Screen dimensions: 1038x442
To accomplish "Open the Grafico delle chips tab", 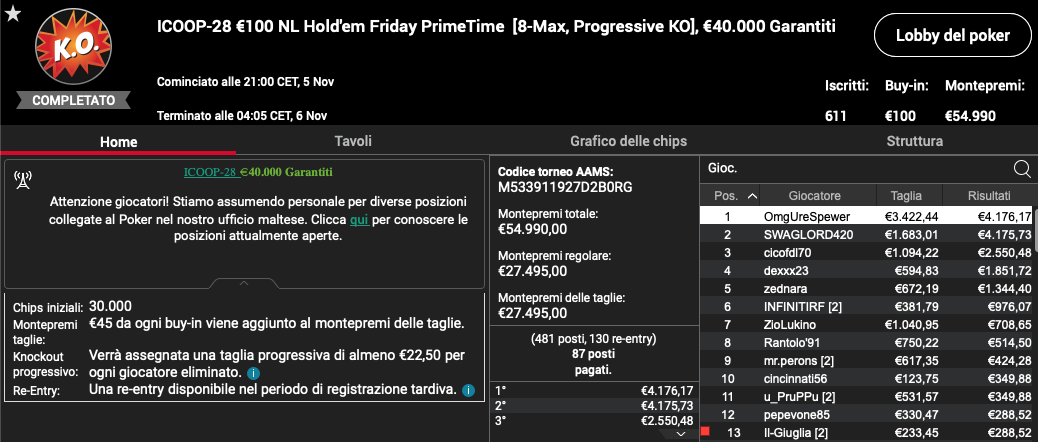I will (628, 141).
